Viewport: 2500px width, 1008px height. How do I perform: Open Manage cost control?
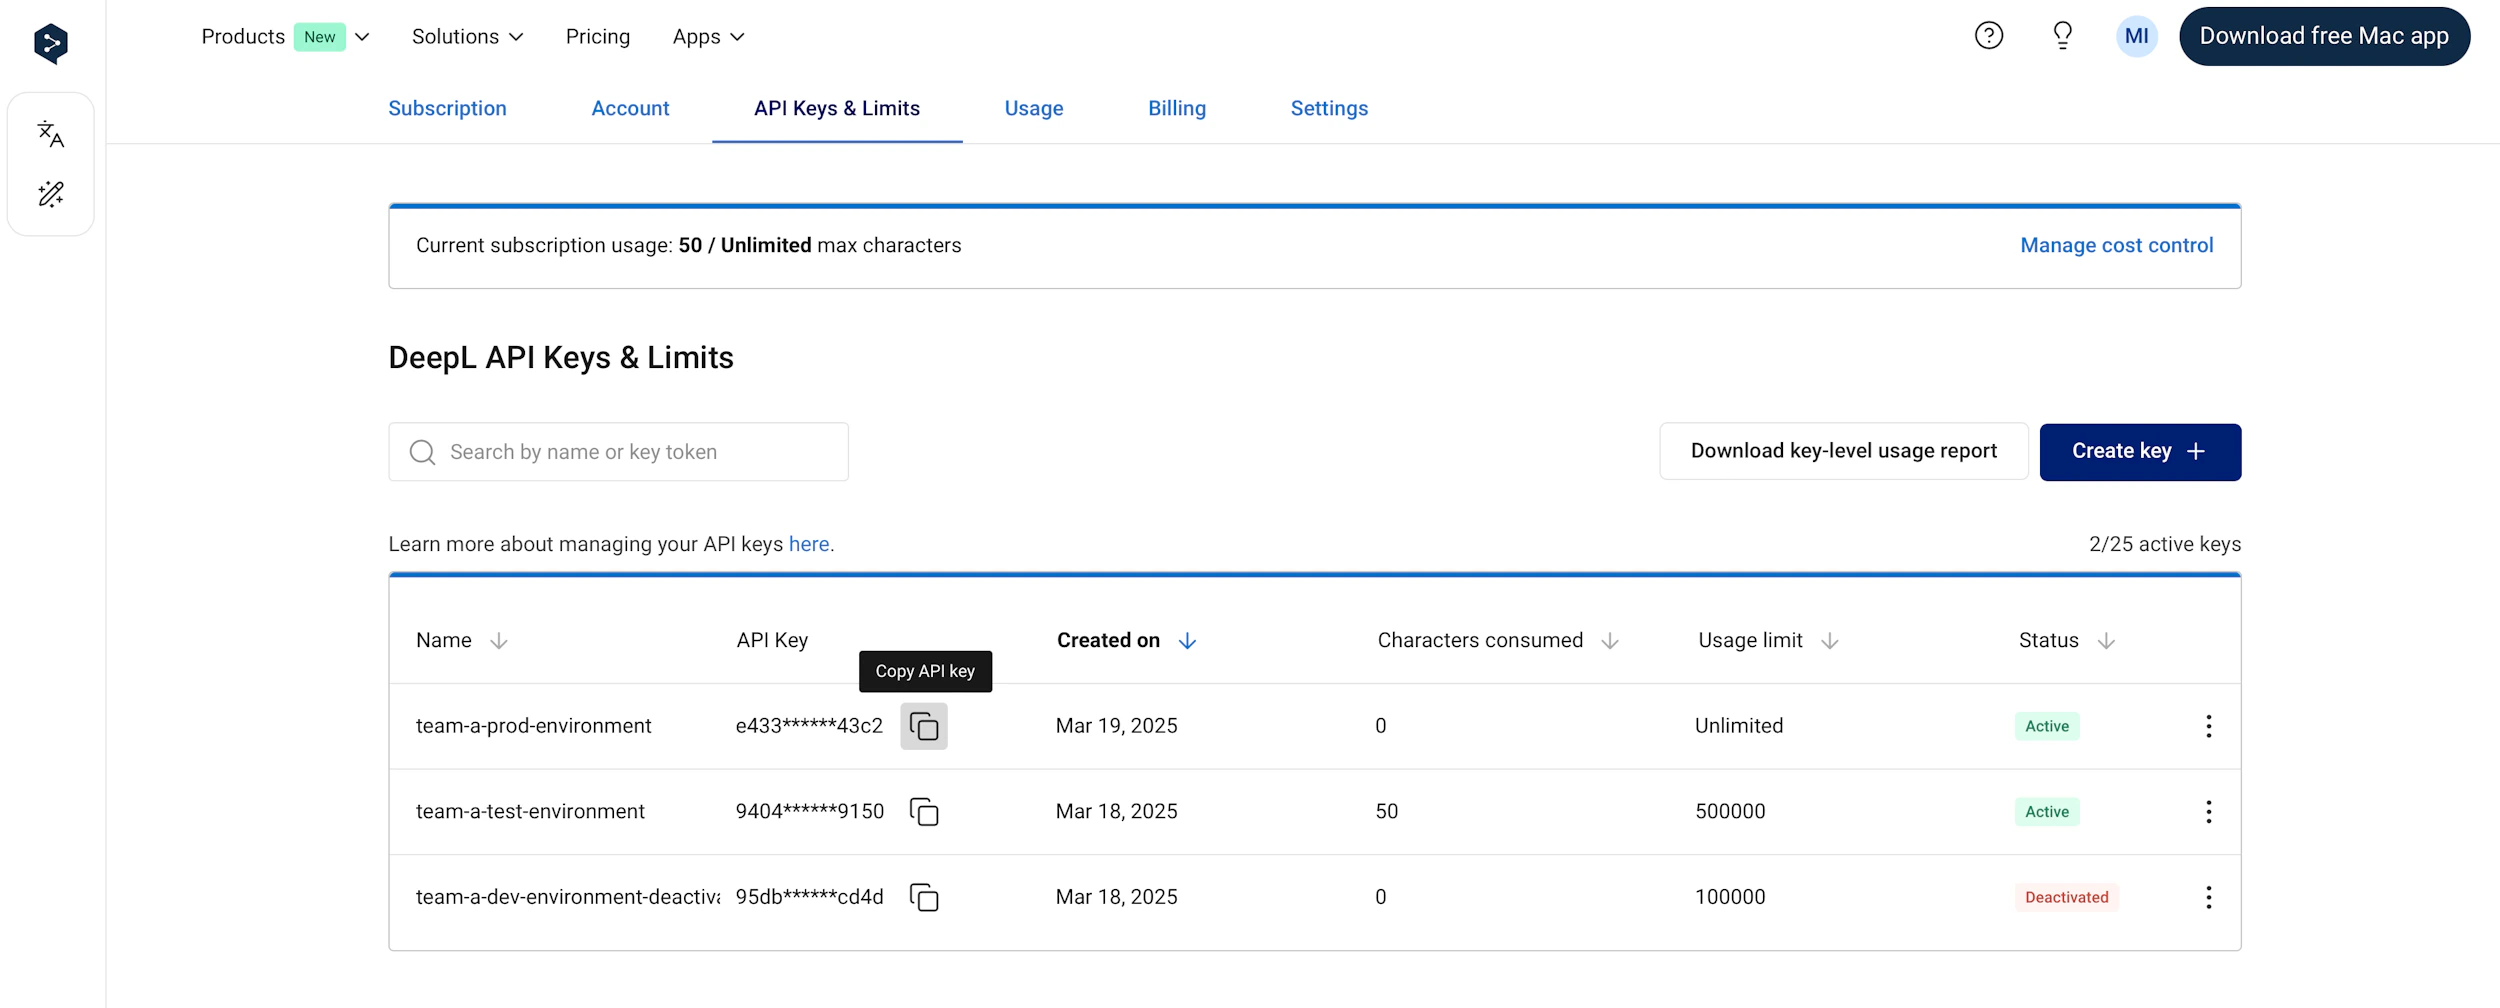pyautogui.click(x=2116, y=245)
